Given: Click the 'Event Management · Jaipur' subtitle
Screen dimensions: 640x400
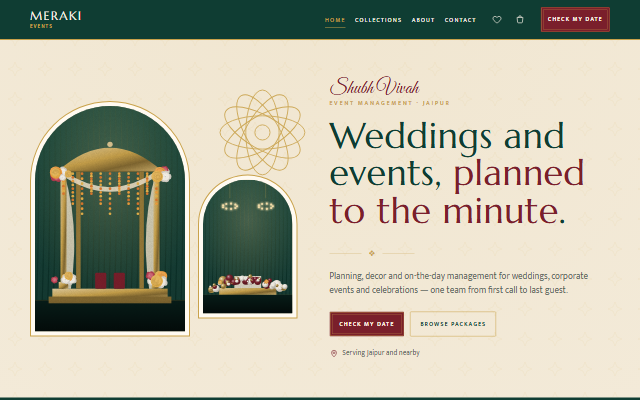Looking at the screenshot, I should tap(389, 103).
